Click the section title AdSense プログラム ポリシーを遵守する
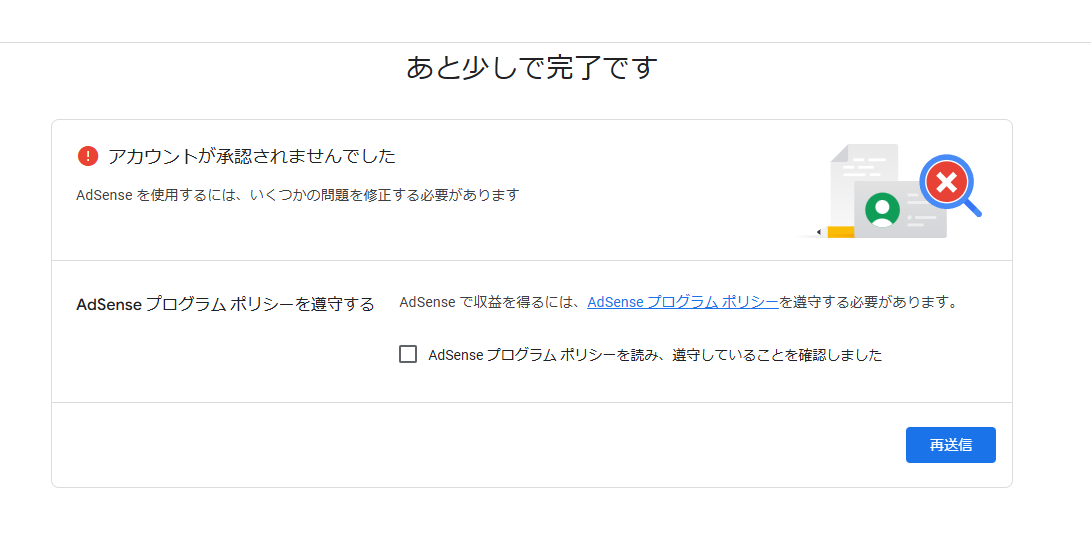 (x=225, y=305)
